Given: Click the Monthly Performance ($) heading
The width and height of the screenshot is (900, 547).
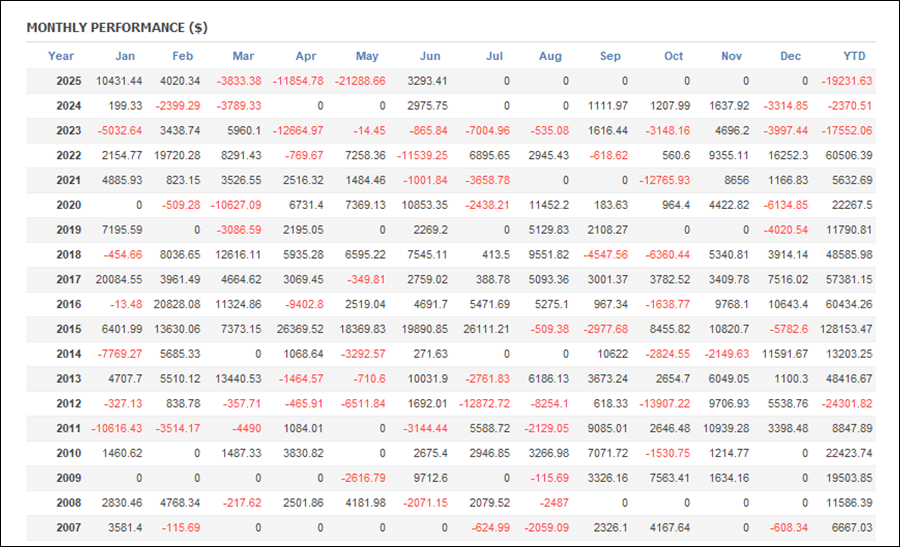Looking at the screenshot, I should (117, 28).
